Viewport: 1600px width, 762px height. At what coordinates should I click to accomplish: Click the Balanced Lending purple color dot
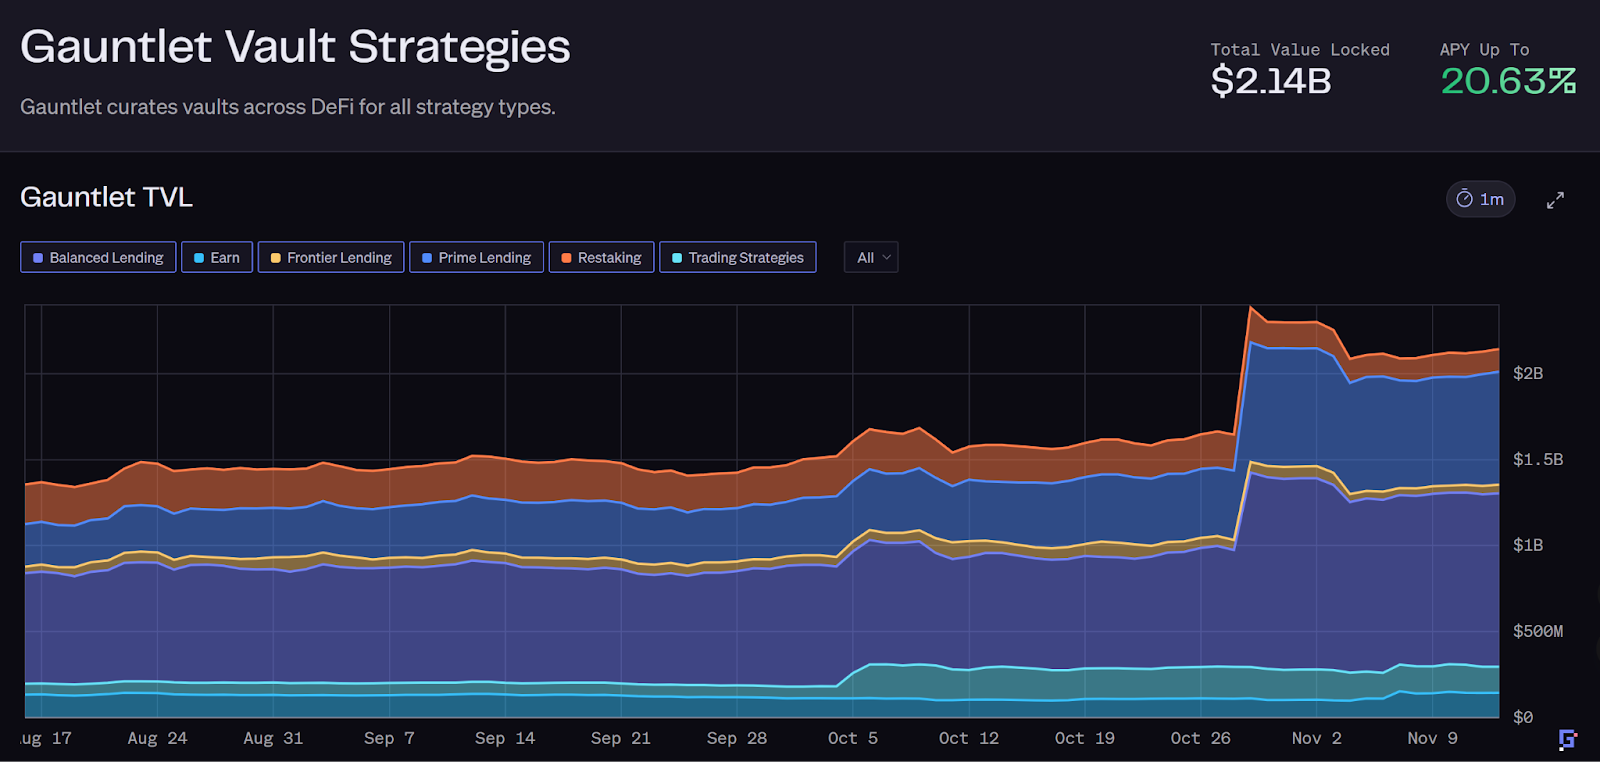coord(38,258)
